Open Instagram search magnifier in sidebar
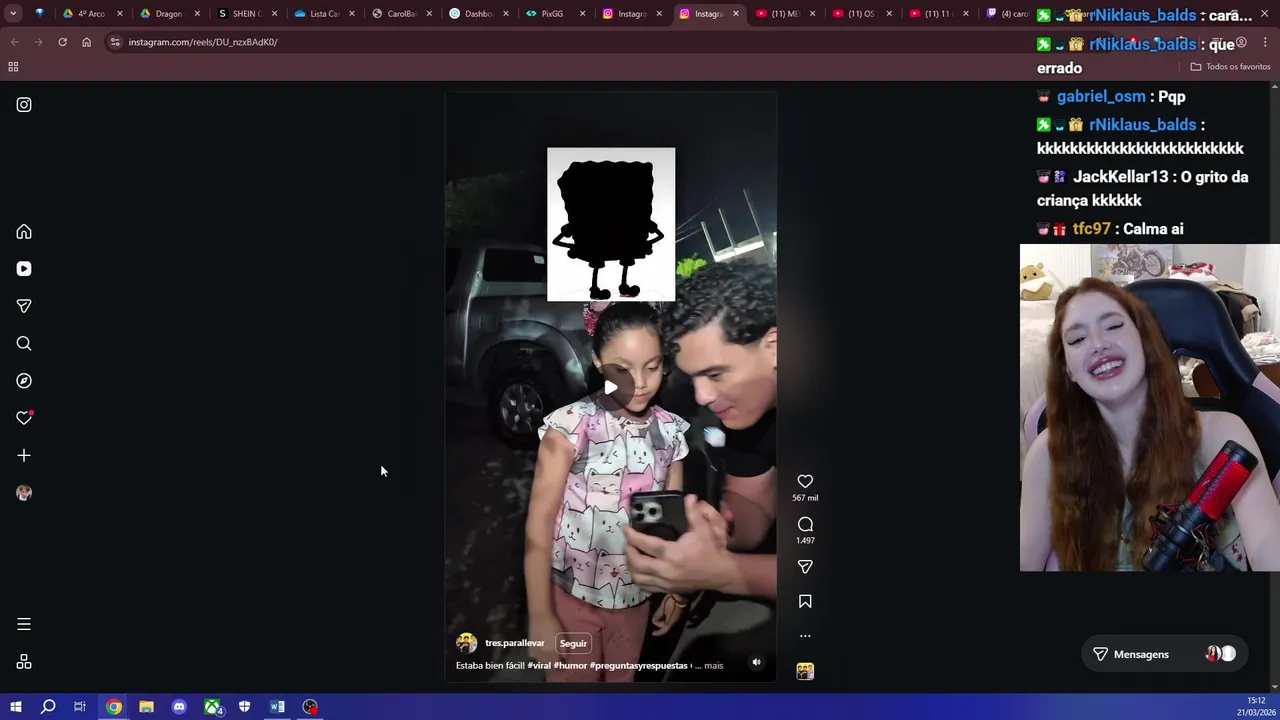The image size is (1280, 720). pyautogui.click(x=24, y=344)
